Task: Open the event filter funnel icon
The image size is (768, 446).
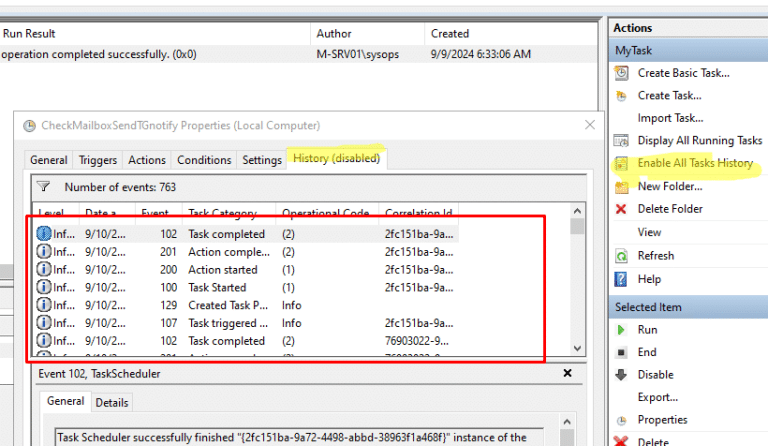Action: (x=43, y=187)
